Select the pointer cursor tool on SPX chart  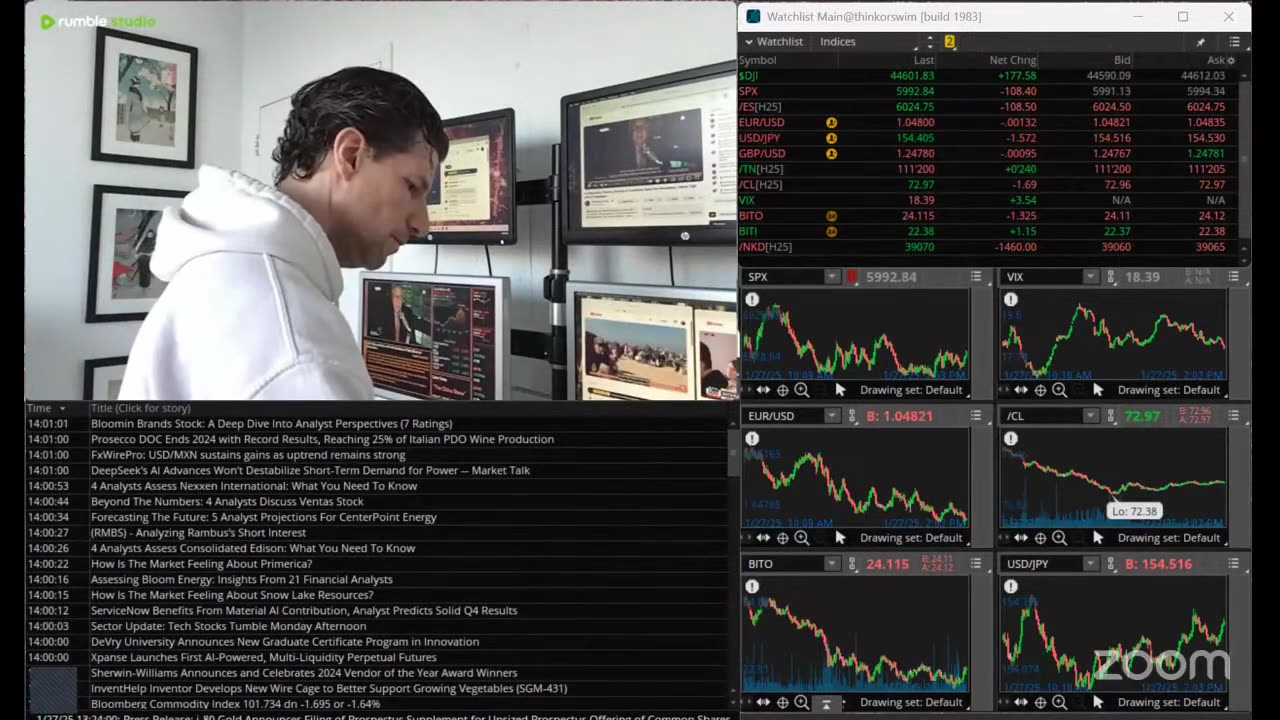coord(840,390)
